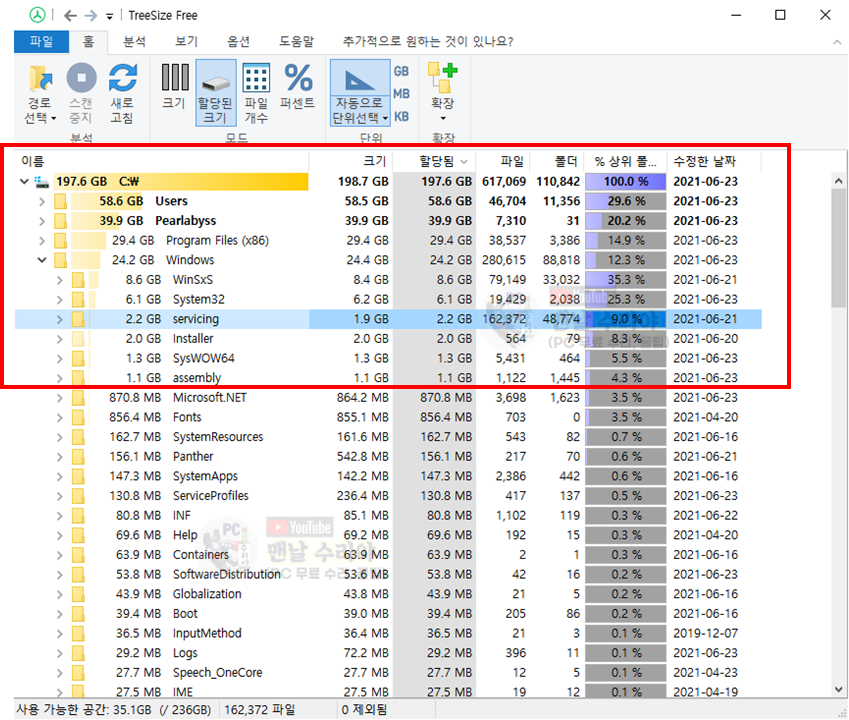Switch to the 분석 (Analysis) tab
849x720 pixels.
(134, 42)
